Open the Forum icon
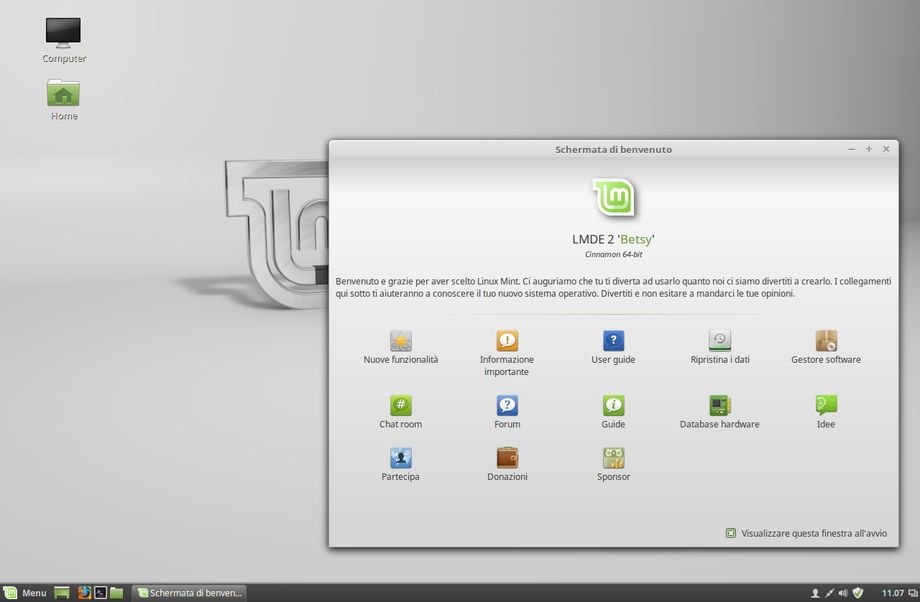Screen dimensions: 920x602 coord(507,406)
